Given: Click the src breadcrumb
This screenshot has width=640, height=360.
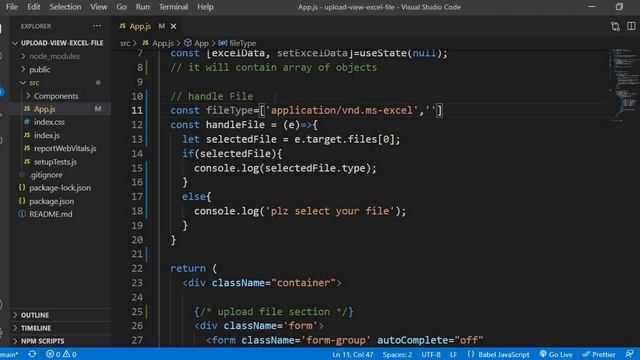Looking at the screenshot, I should click(125, 43).
